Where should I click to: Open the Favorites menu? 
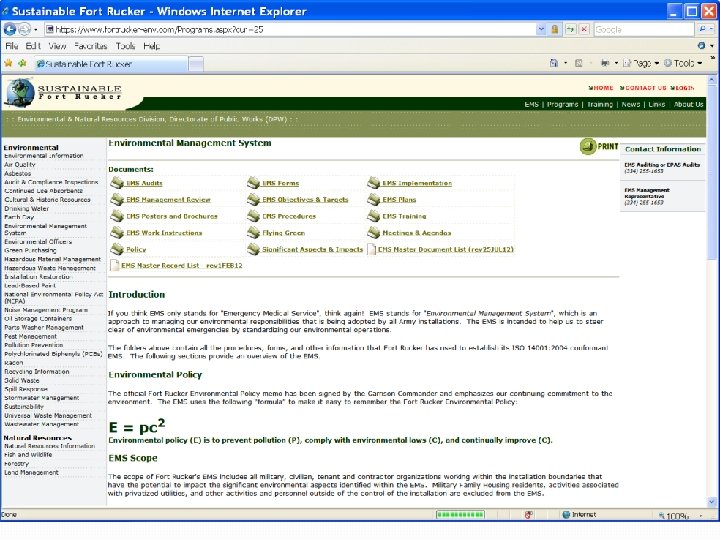(x=90, y=46)
